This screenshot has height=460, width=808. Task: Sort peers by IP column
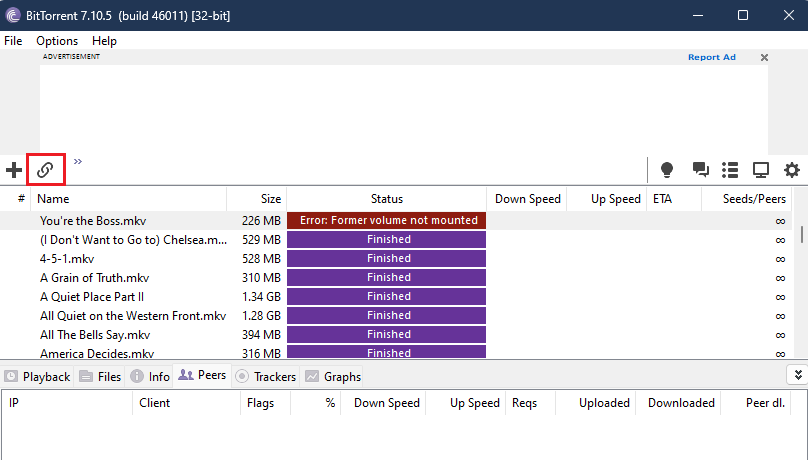tap(67, 403)
